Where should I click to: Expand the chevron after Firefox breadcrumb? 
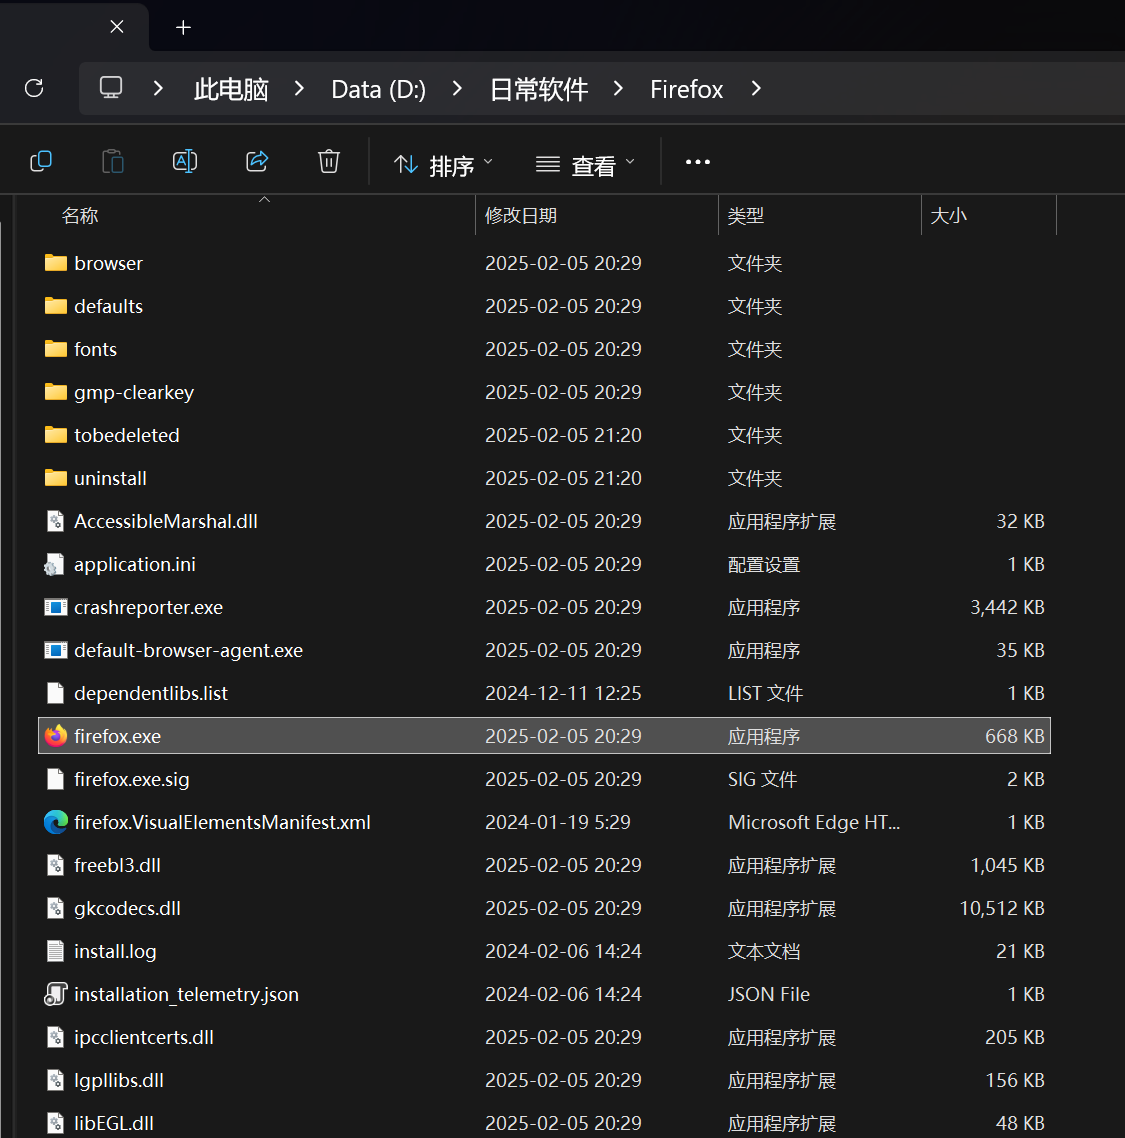click(x=756, y=89)
